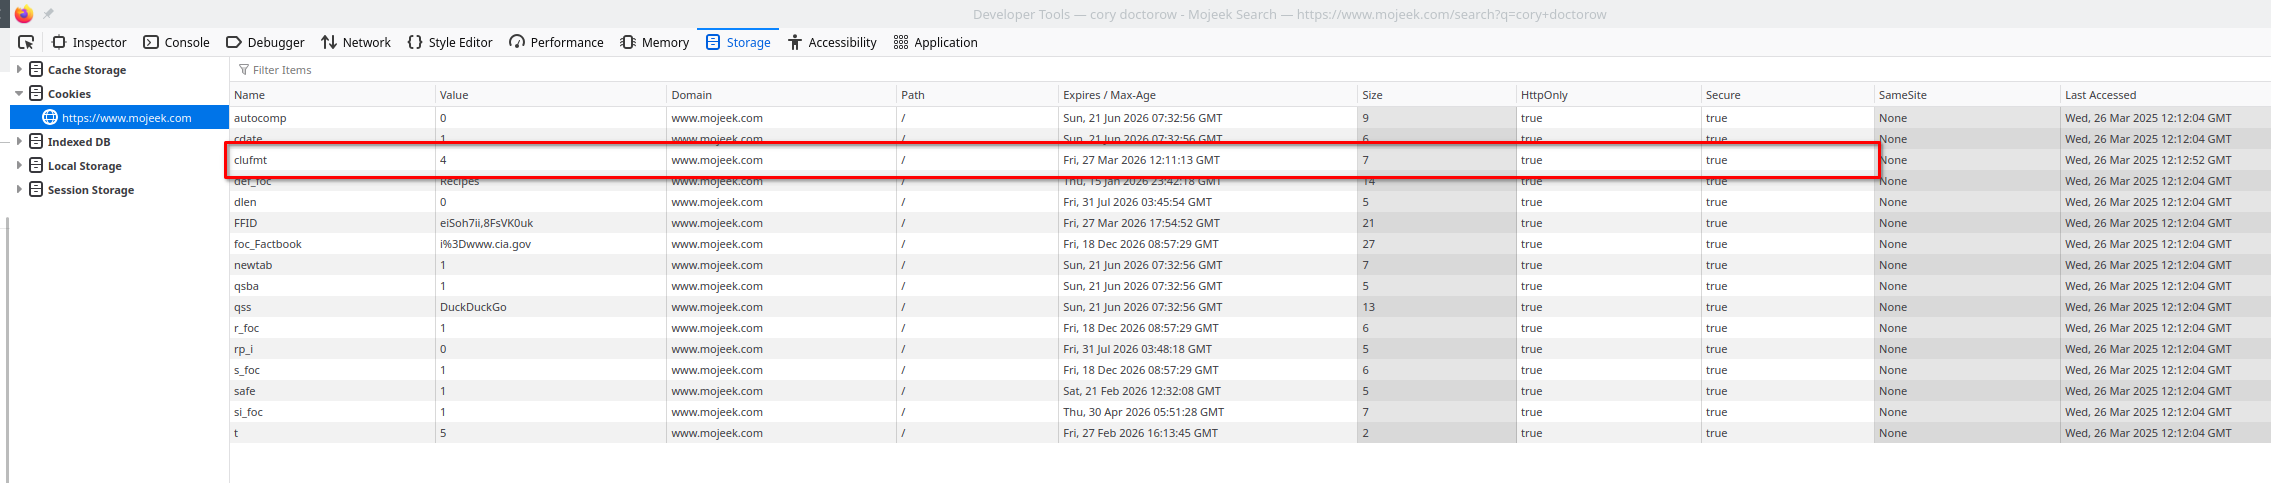Image resolution: width=2271 pixels, height=483 pixels.
Task: Sort by the Domain column header
Action: coord(781,95)
